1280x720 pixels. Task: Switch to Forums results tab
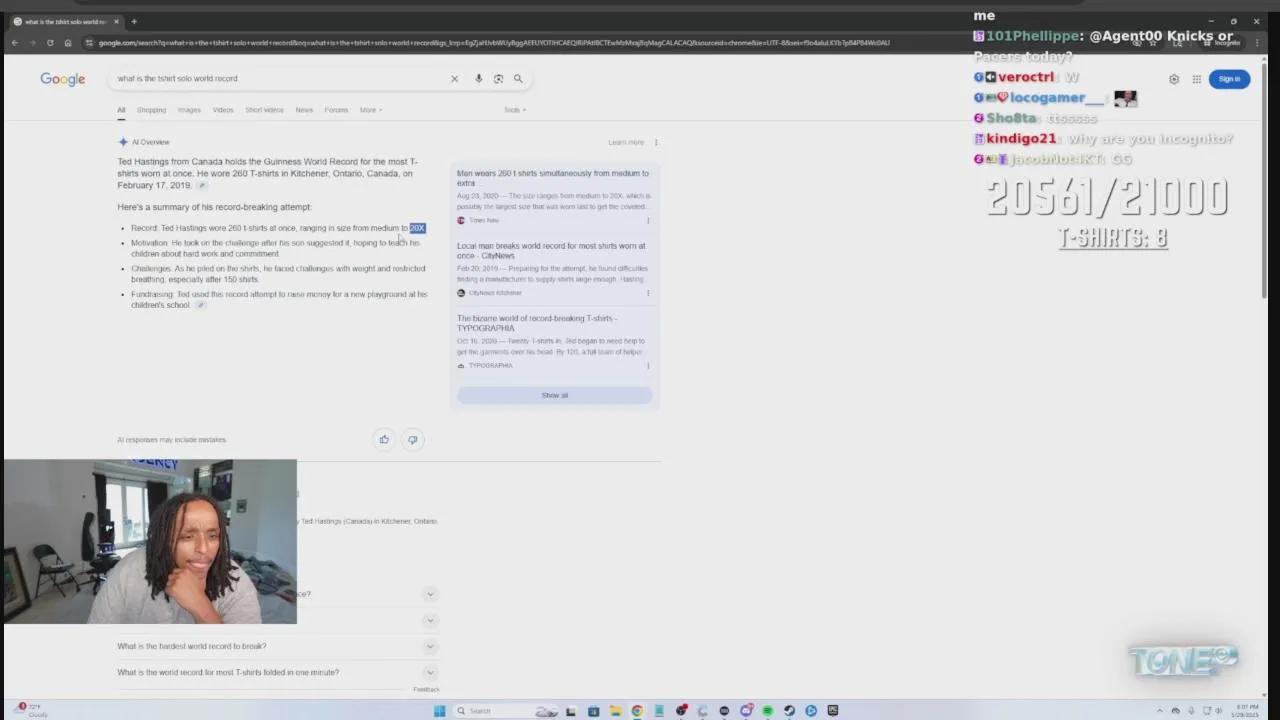pos(336,110)
